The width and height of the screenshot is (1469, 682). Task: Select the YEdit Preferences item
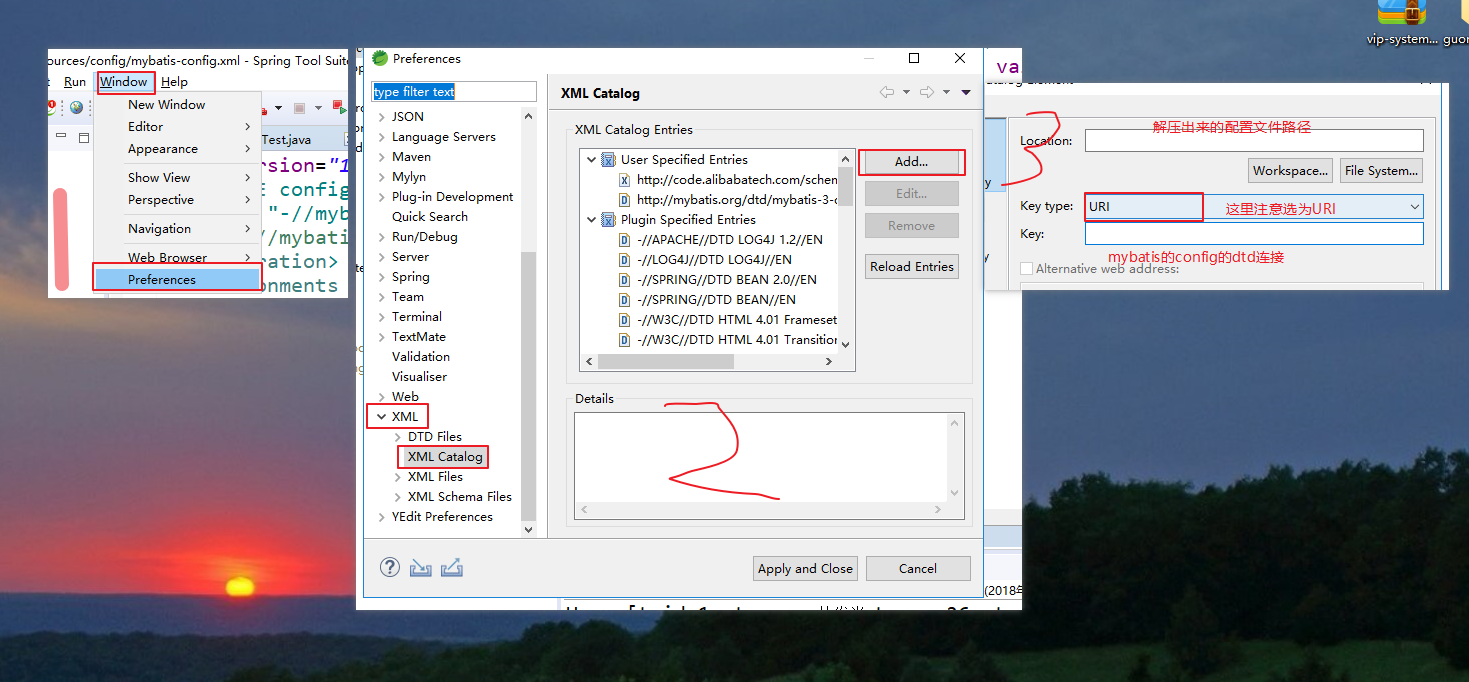pyautogui.click(x=442, y=517)
